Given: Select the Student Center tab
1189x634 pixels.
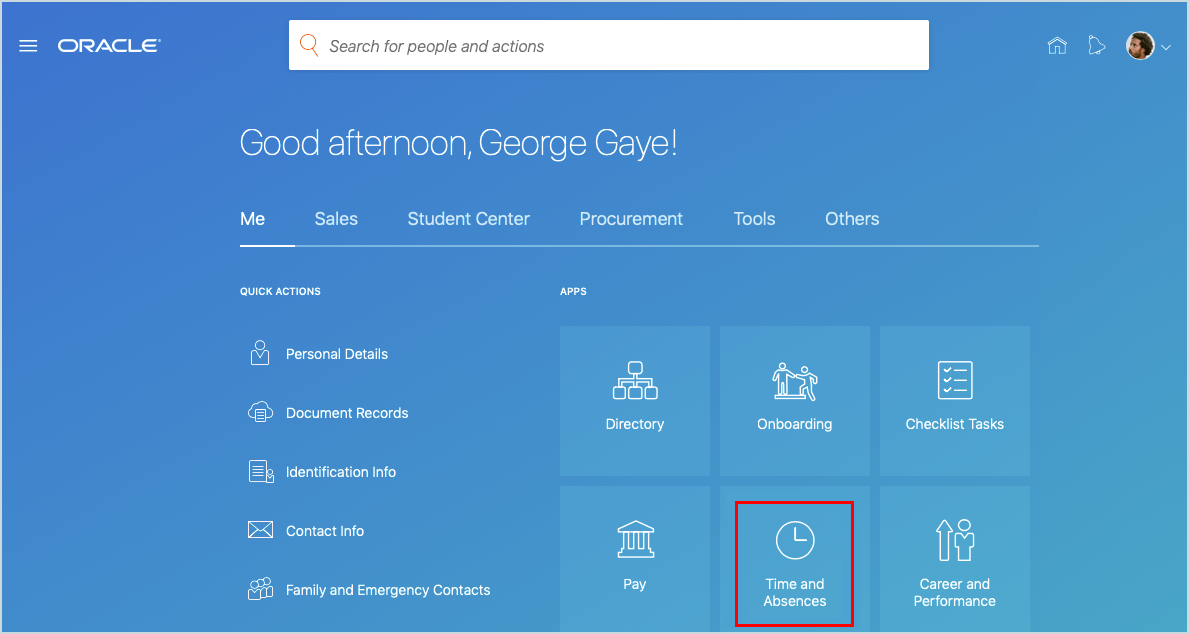Looking at the screenshot, I should click(468, 219).
